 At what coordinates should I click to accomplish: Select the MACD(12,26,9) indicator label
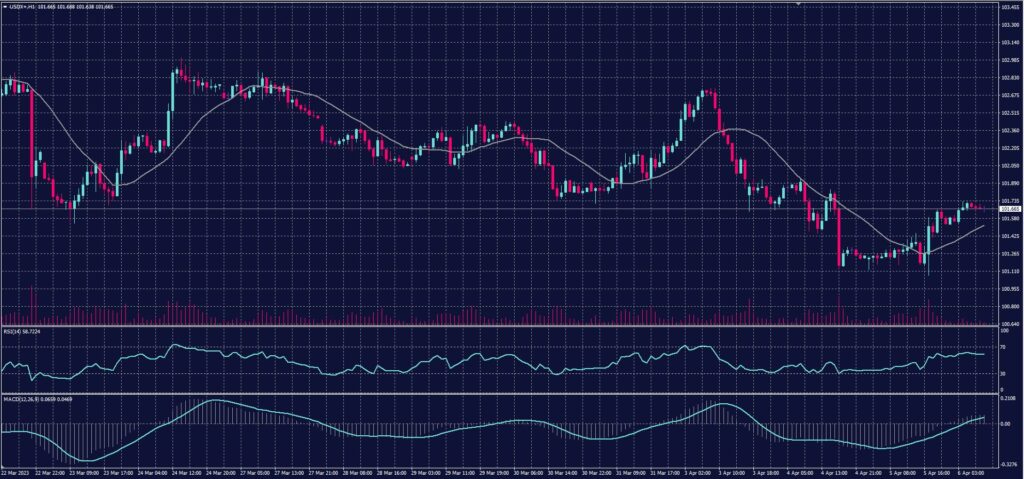18,398
